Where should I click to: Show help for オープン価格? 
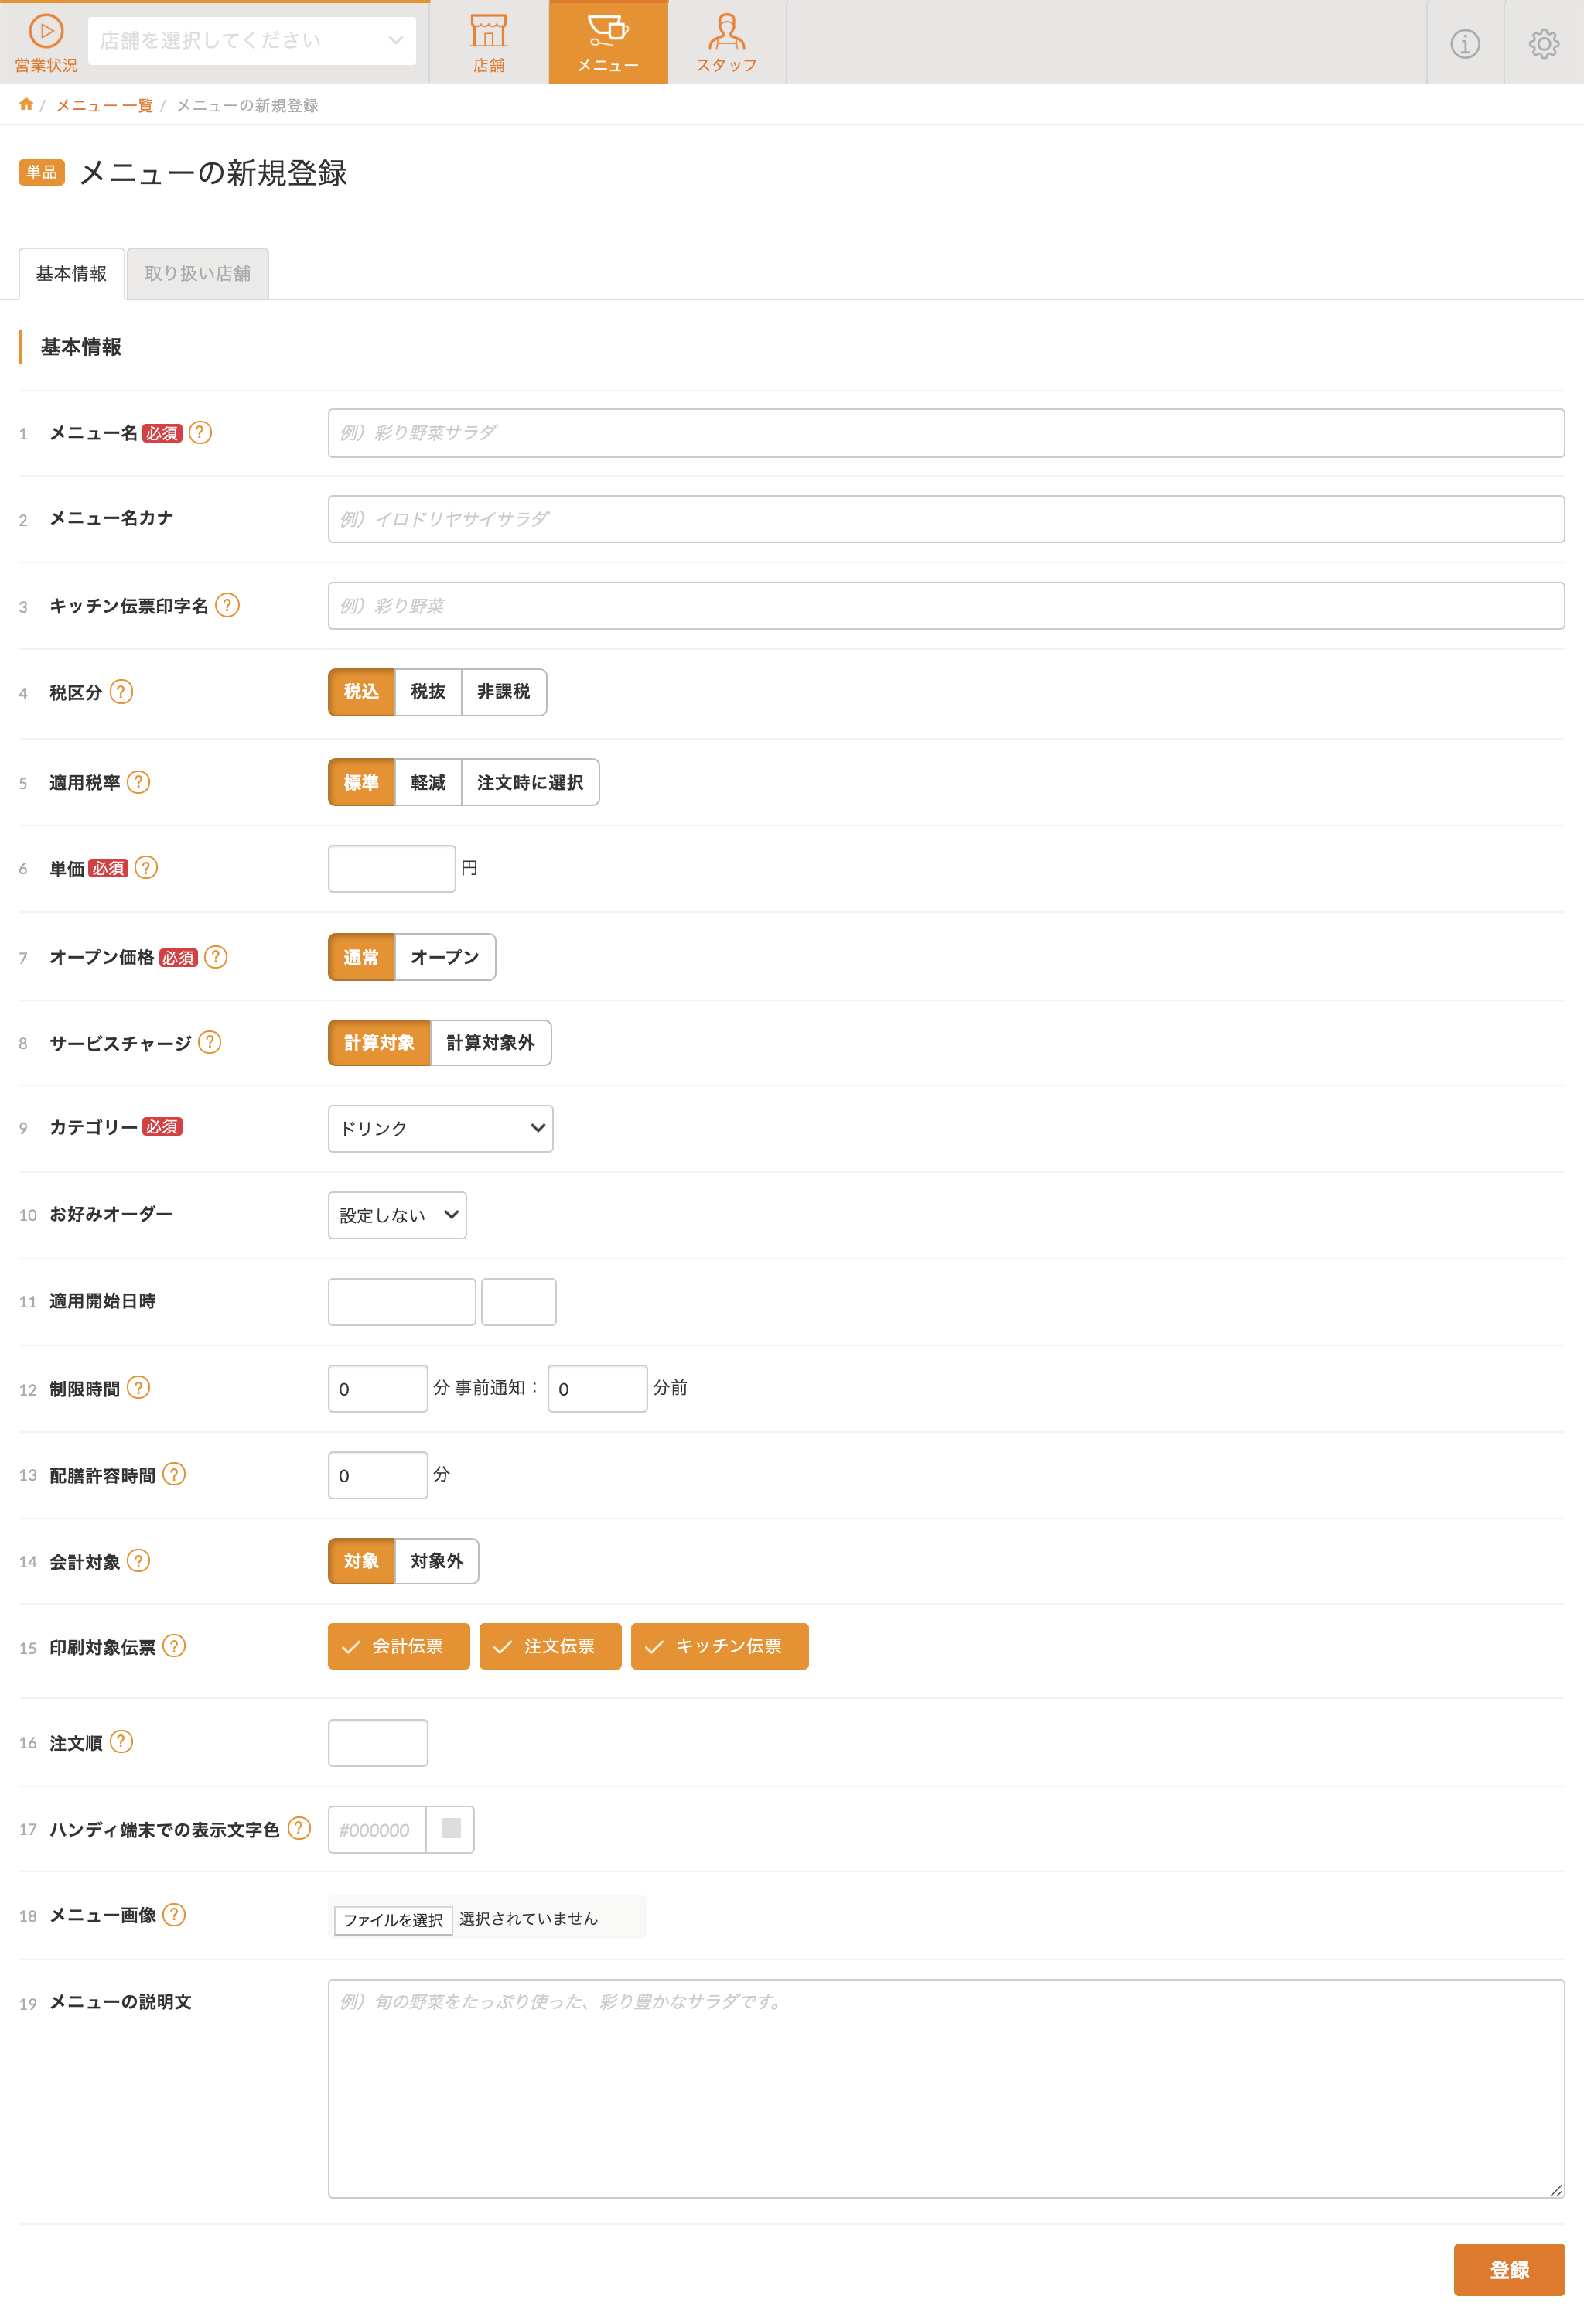tap(216, 957)
